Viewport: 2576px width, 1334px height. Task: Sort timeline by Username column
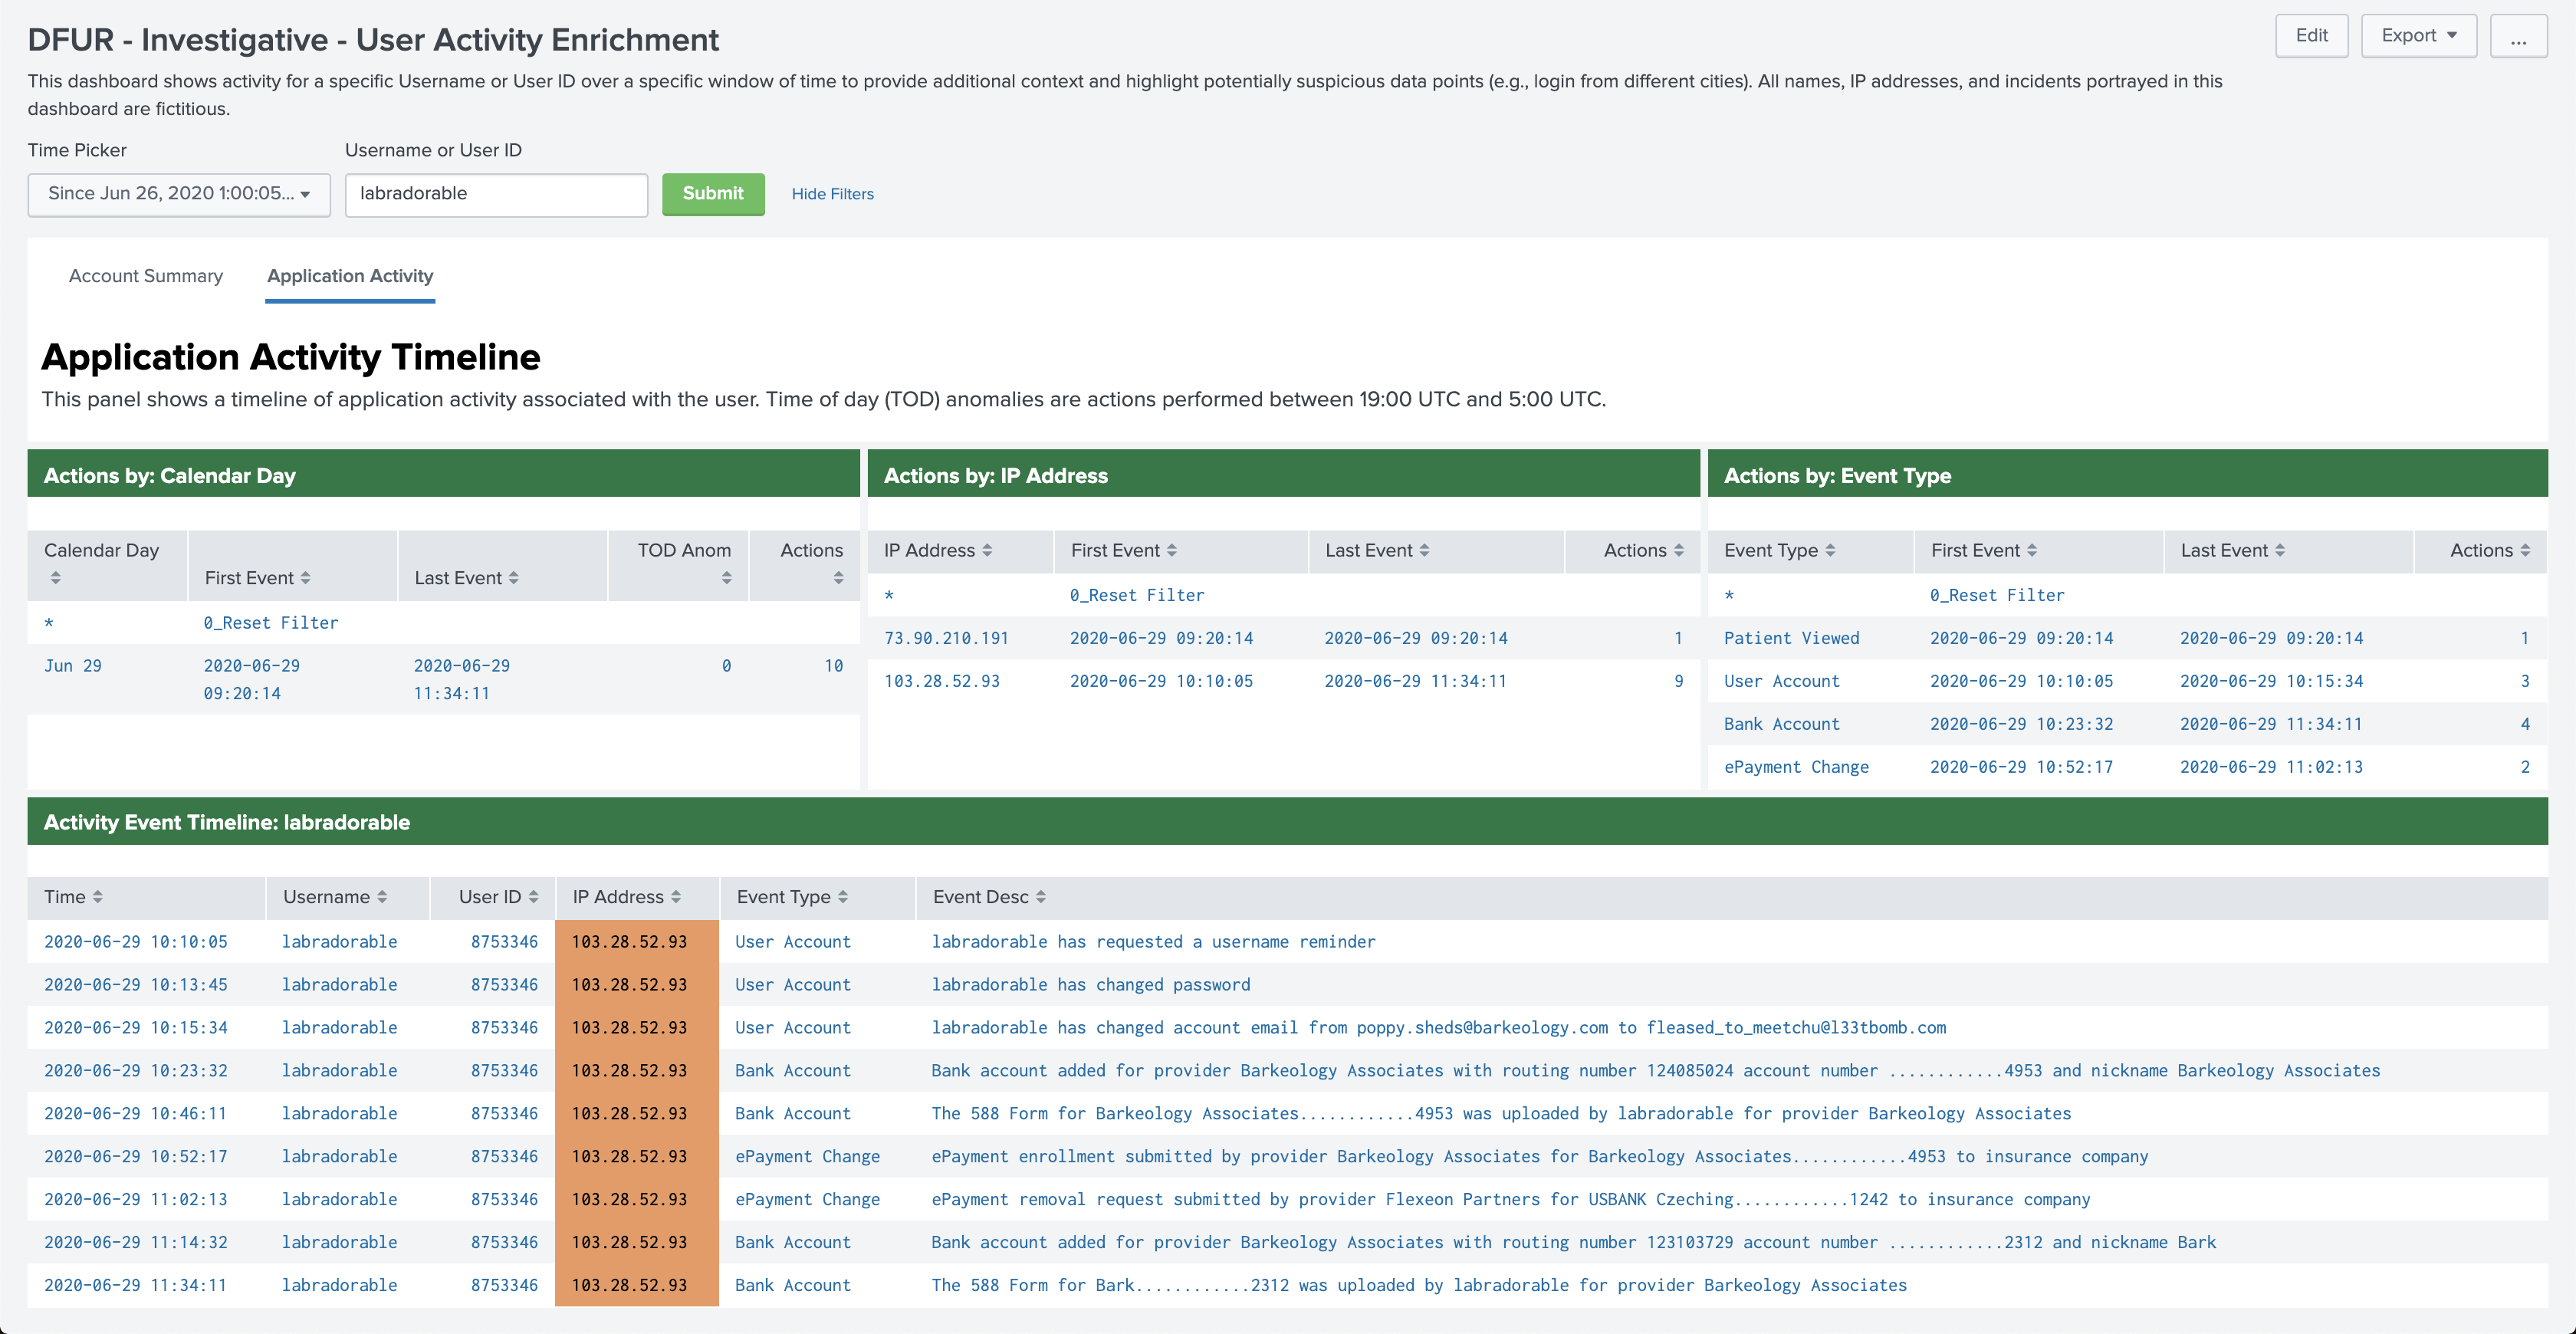[382, 897]
